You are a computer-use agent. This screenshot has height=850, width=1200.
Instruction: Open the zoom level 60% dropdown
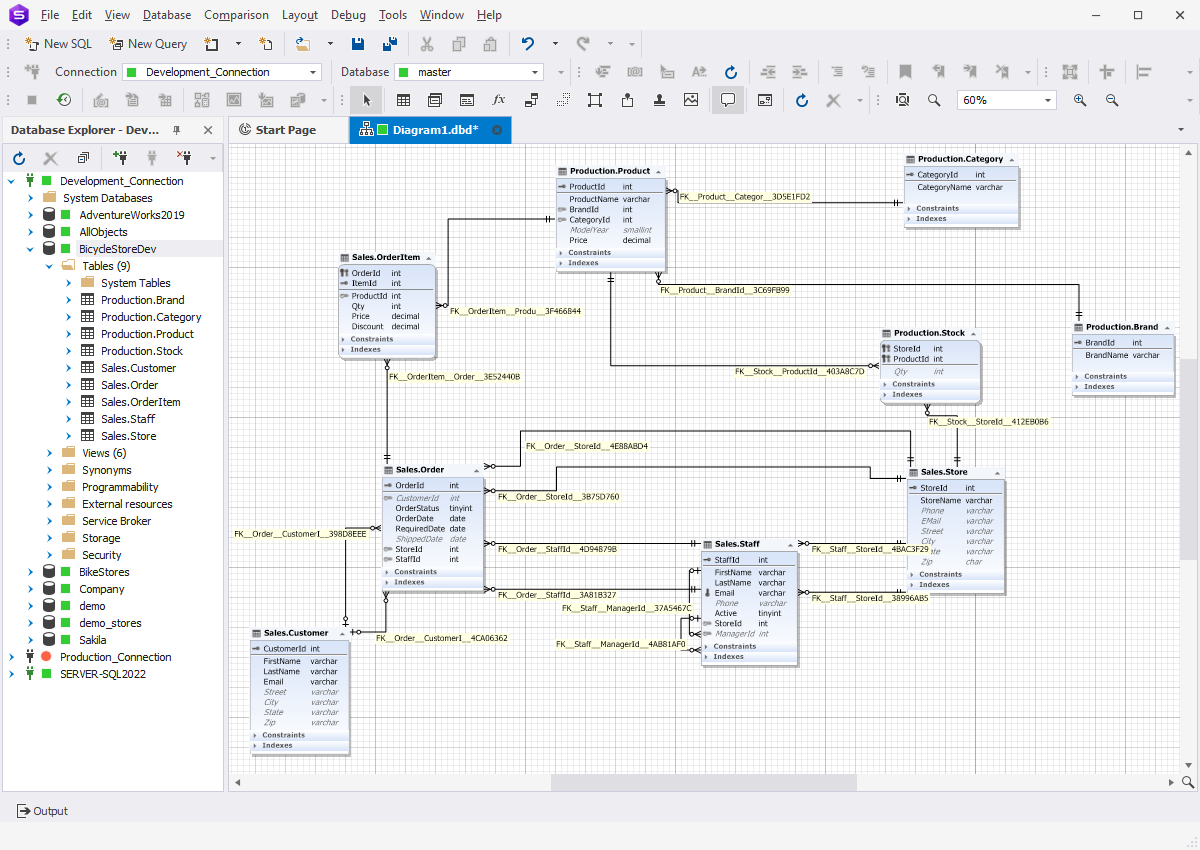[x=1047, y=100]
